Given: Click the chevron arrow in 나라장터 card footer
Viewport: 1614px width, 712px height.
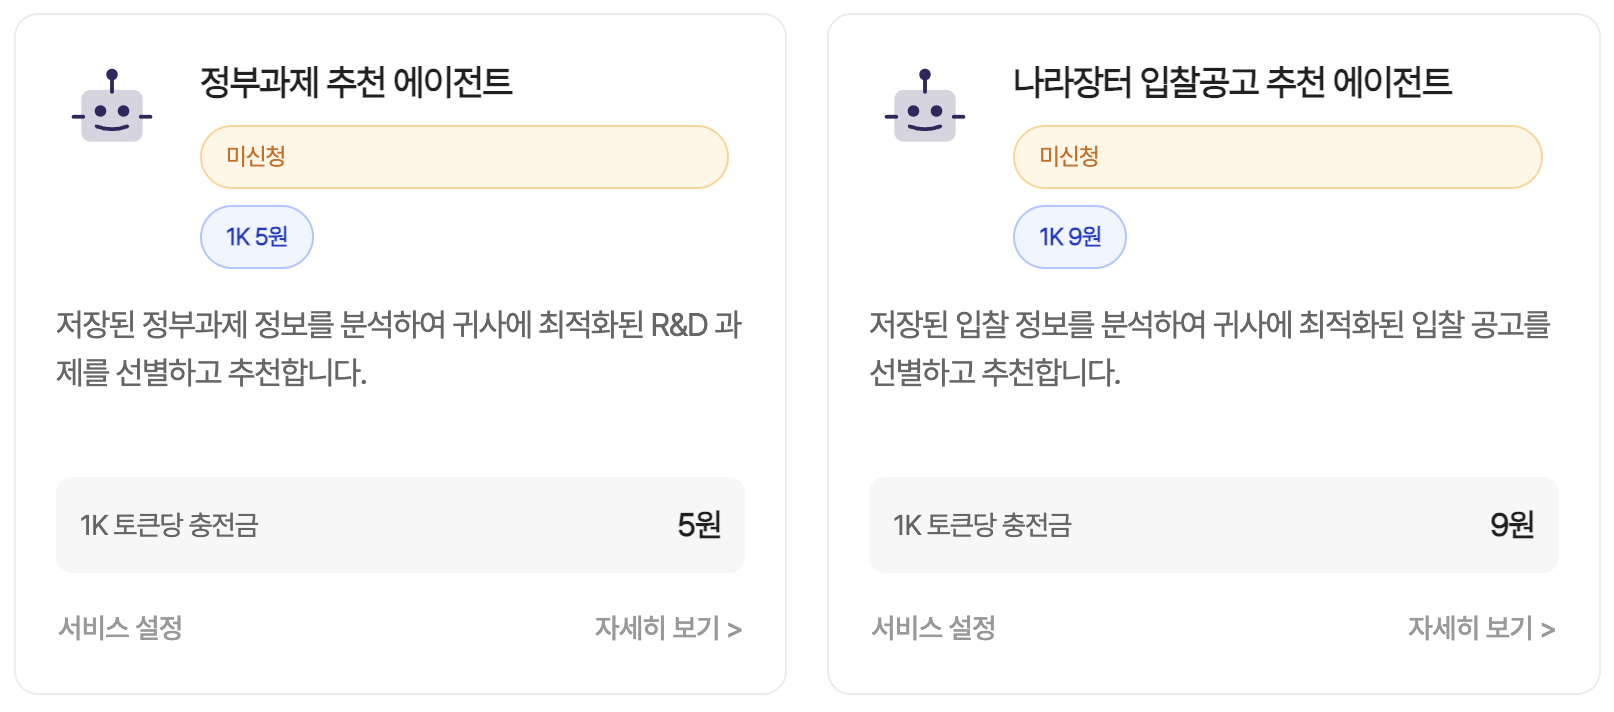Looking at the screenshot, I should click(x=1548, y=630).
